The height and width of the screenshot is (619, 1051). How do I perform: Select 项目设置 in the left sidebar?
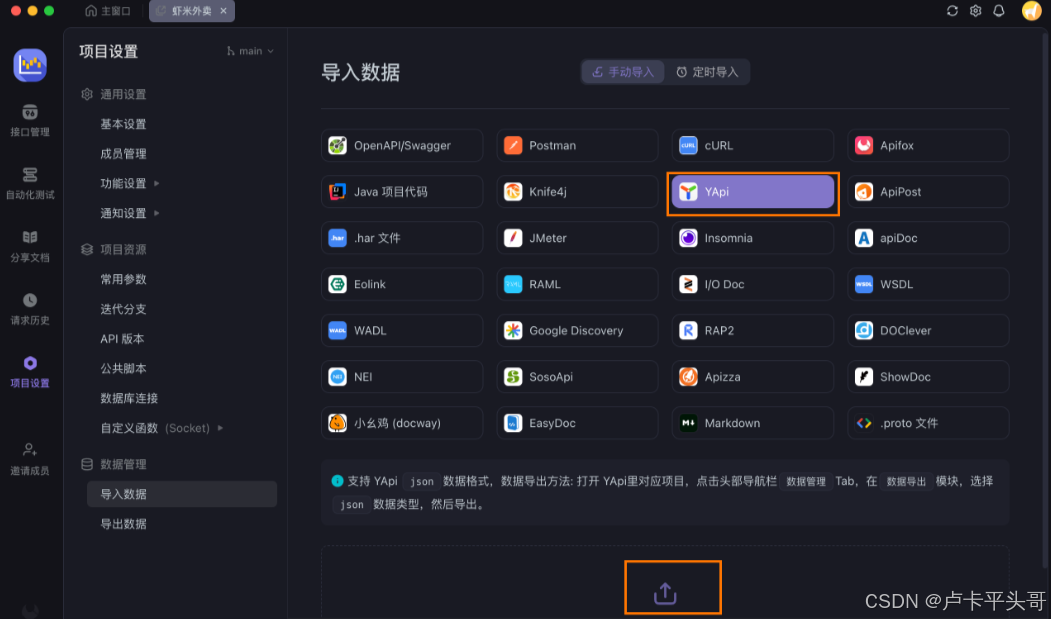pyautogui.click(x=29, y=372)
